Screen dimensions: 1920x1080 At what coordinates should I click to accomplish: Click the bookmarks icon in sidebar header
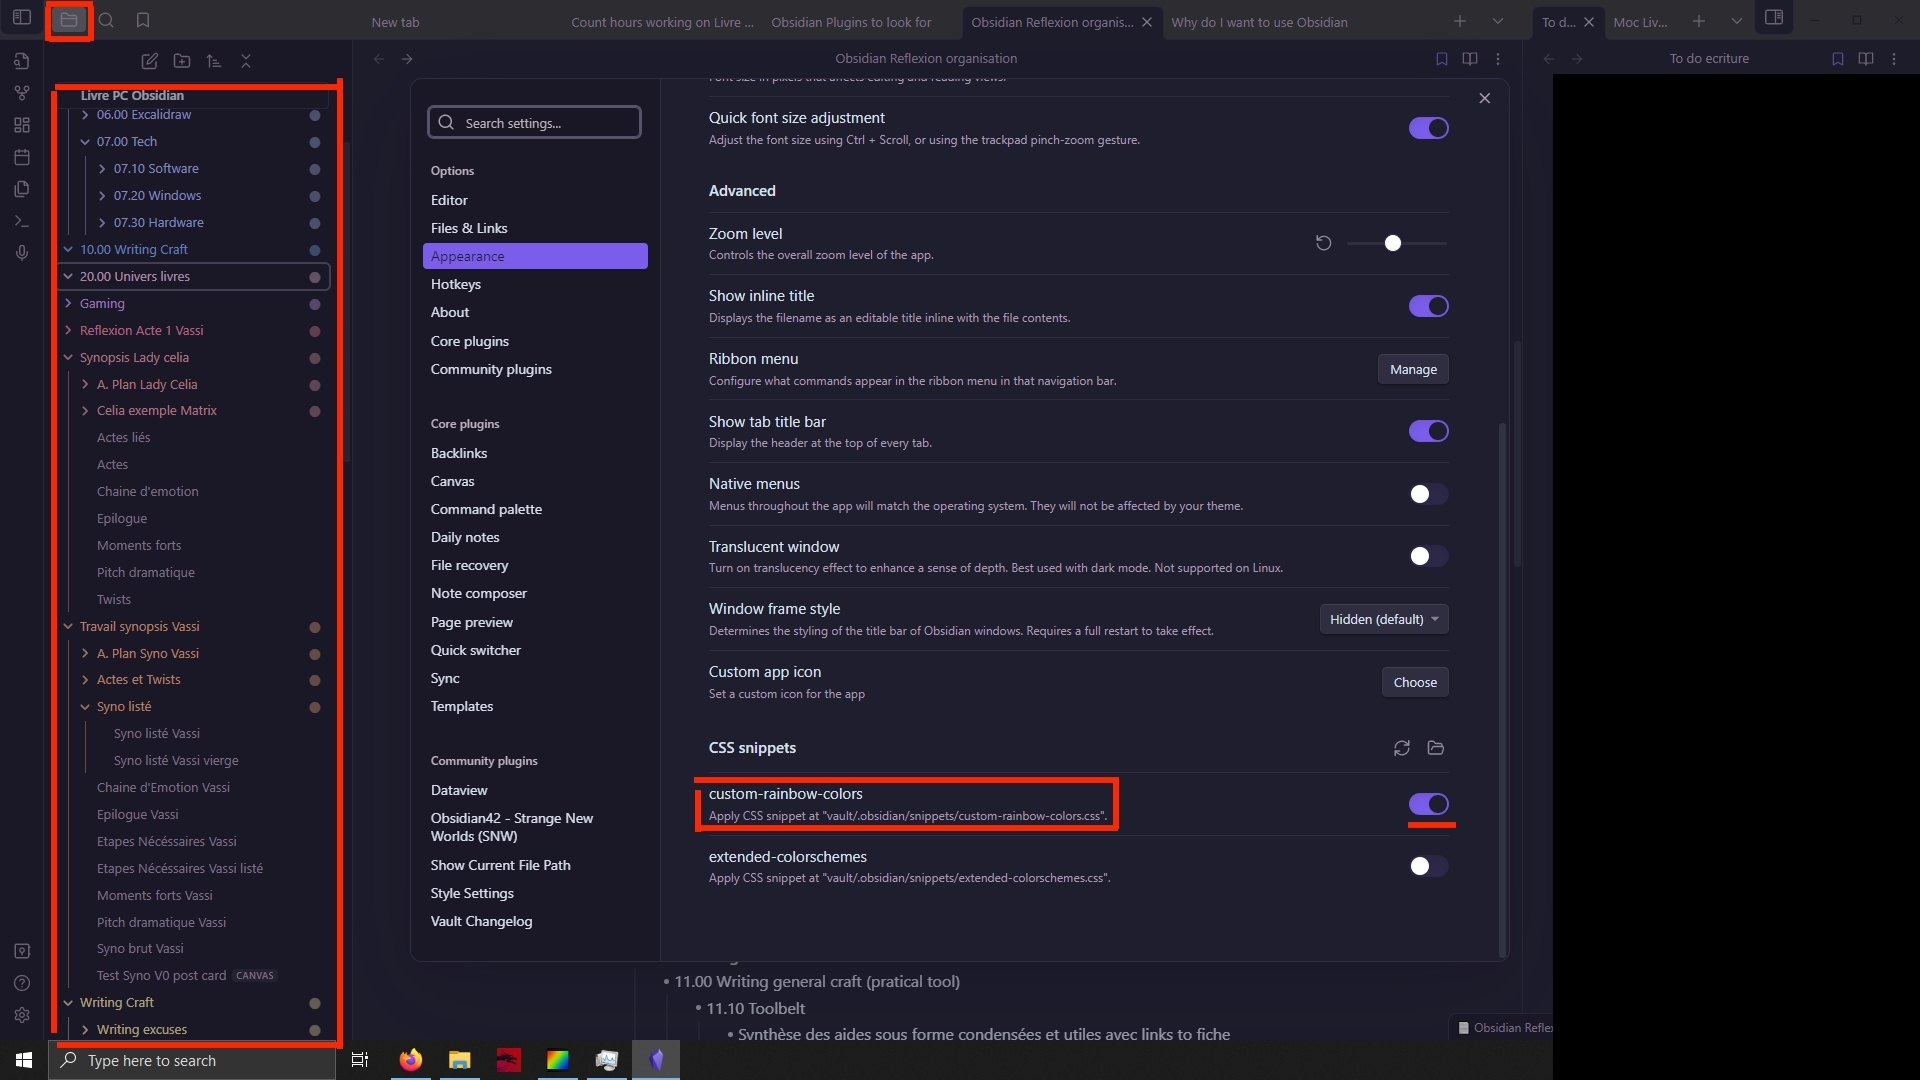(x=143, y=20)
